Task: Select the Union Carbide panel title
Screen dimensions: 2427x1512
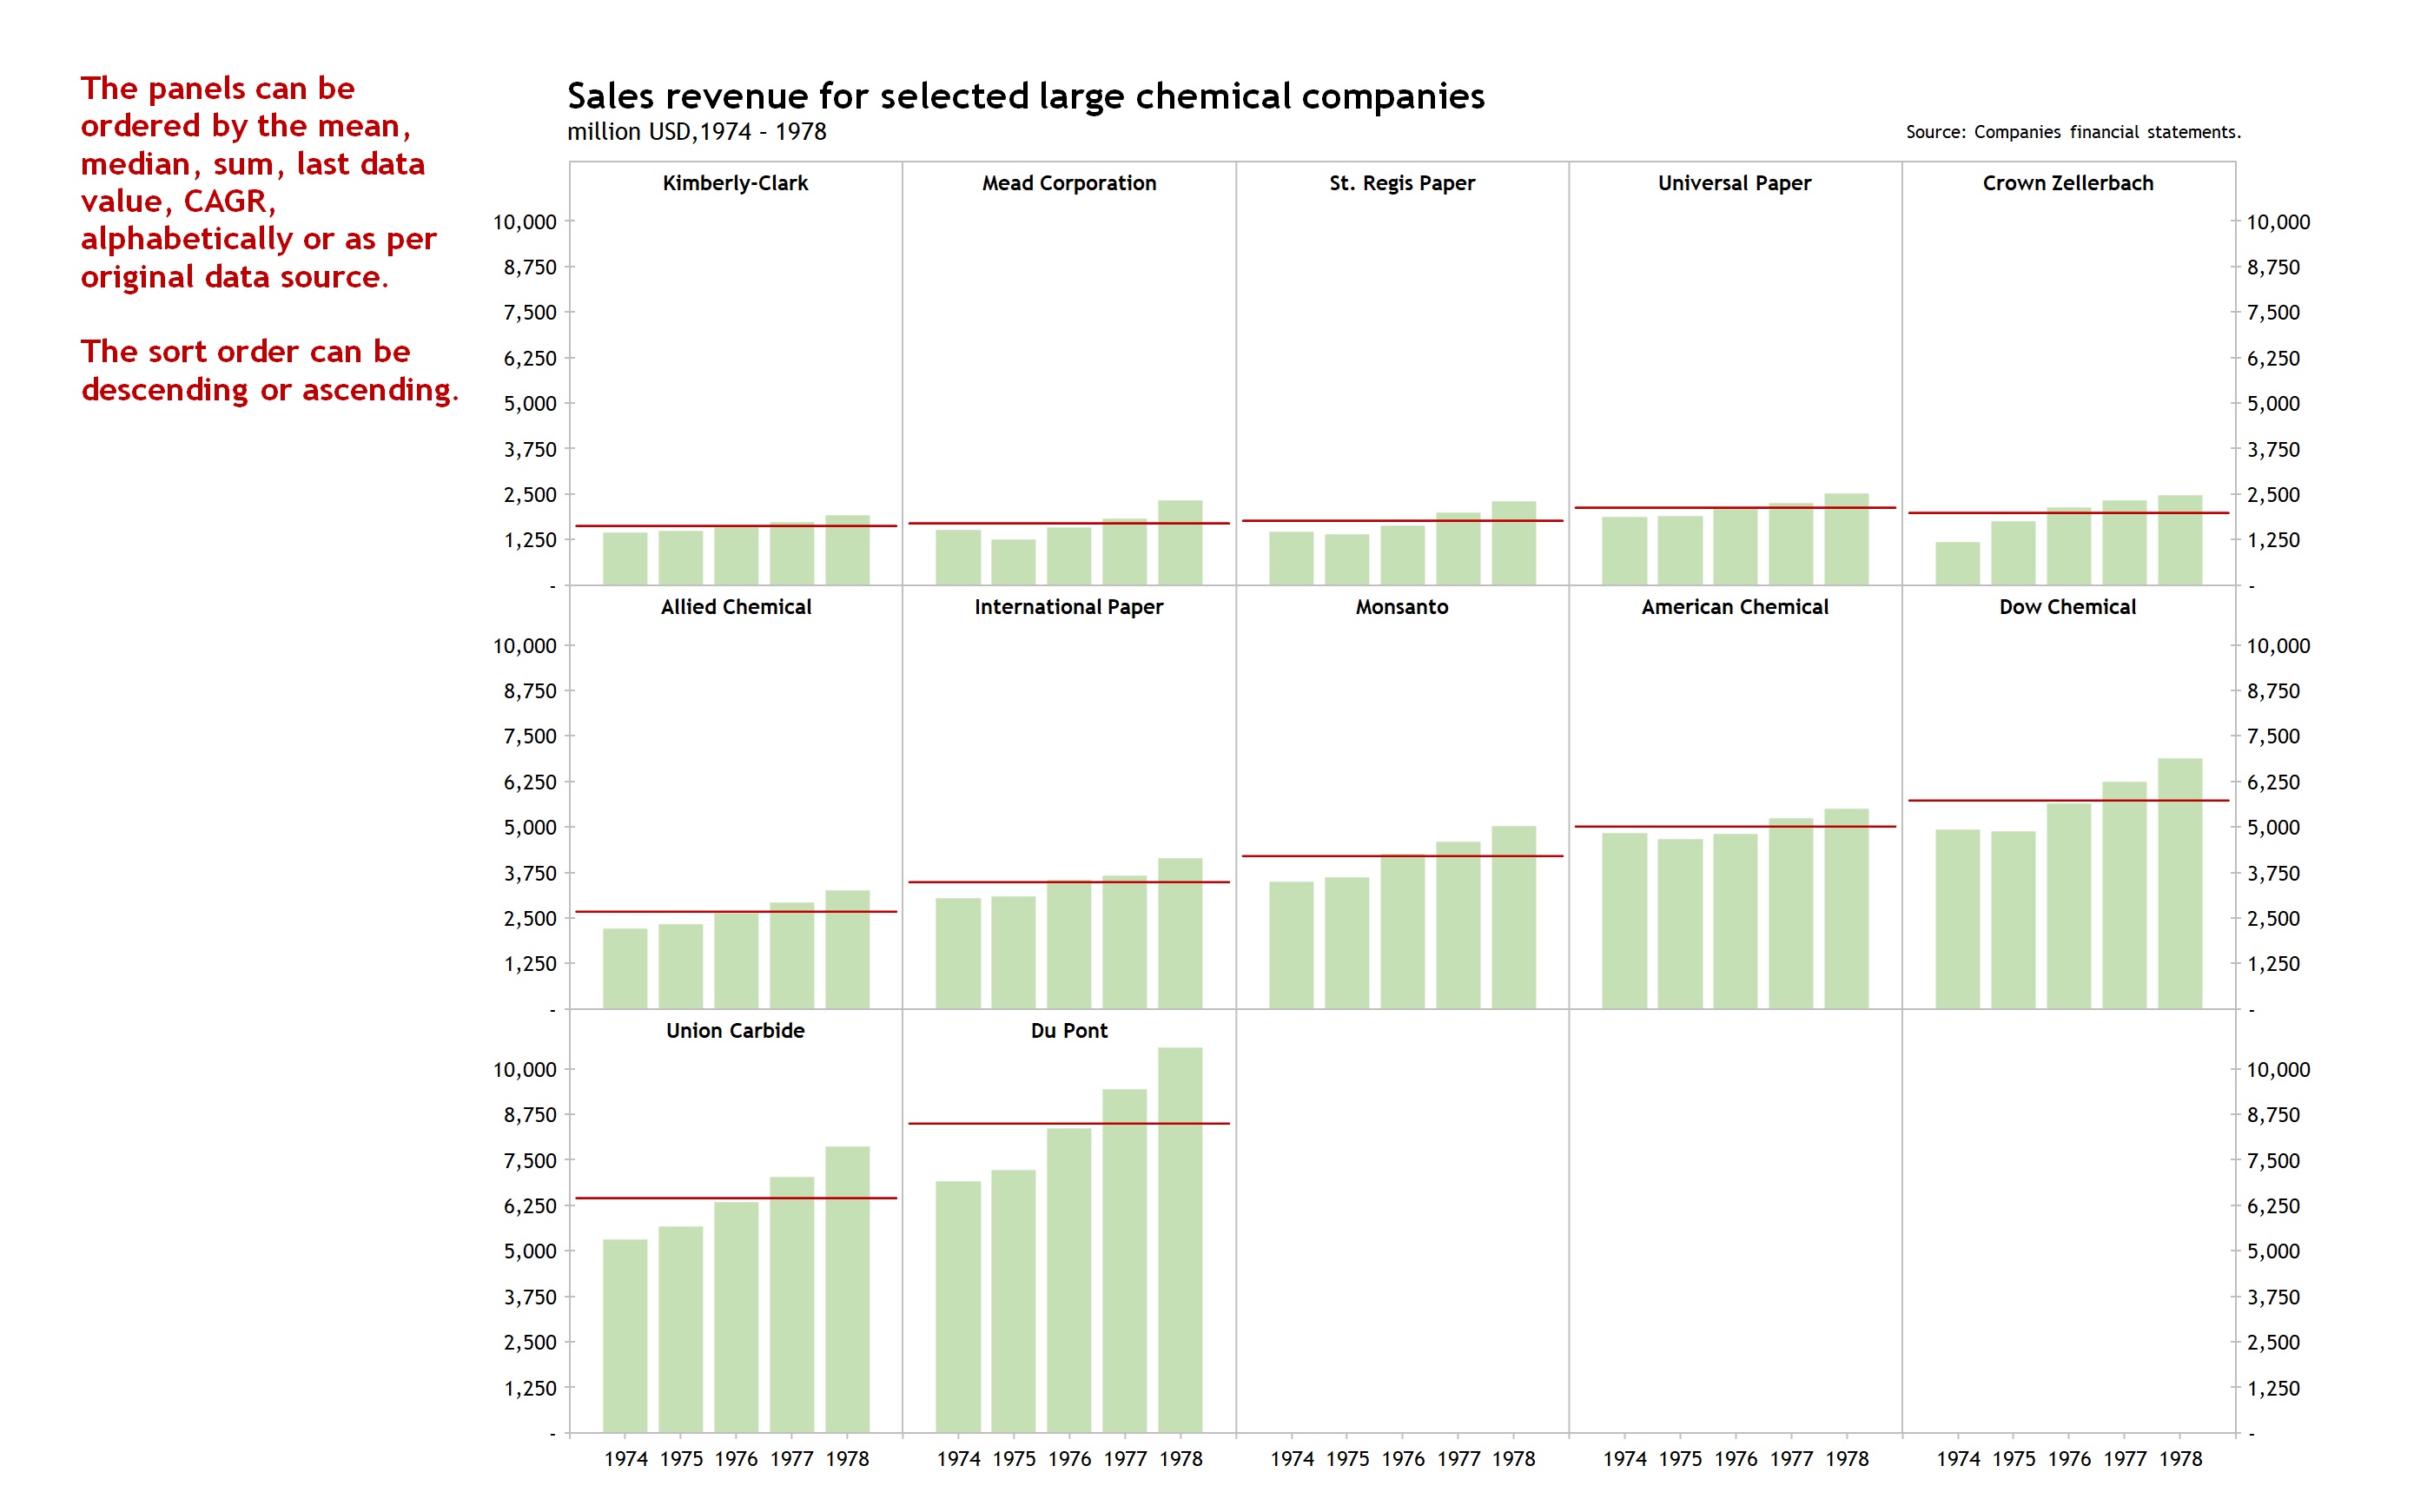Action: (x=735, y=1031)
